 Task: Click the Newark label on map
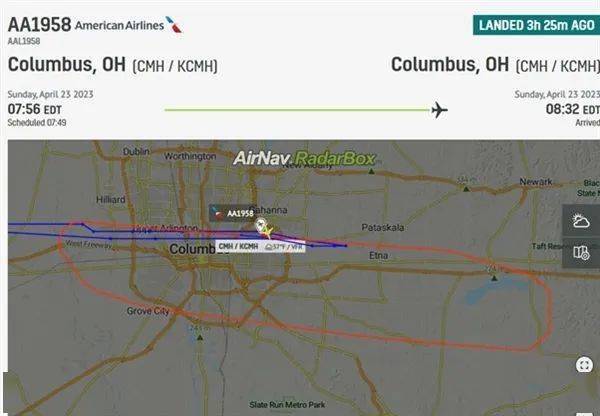coord(536,182)
